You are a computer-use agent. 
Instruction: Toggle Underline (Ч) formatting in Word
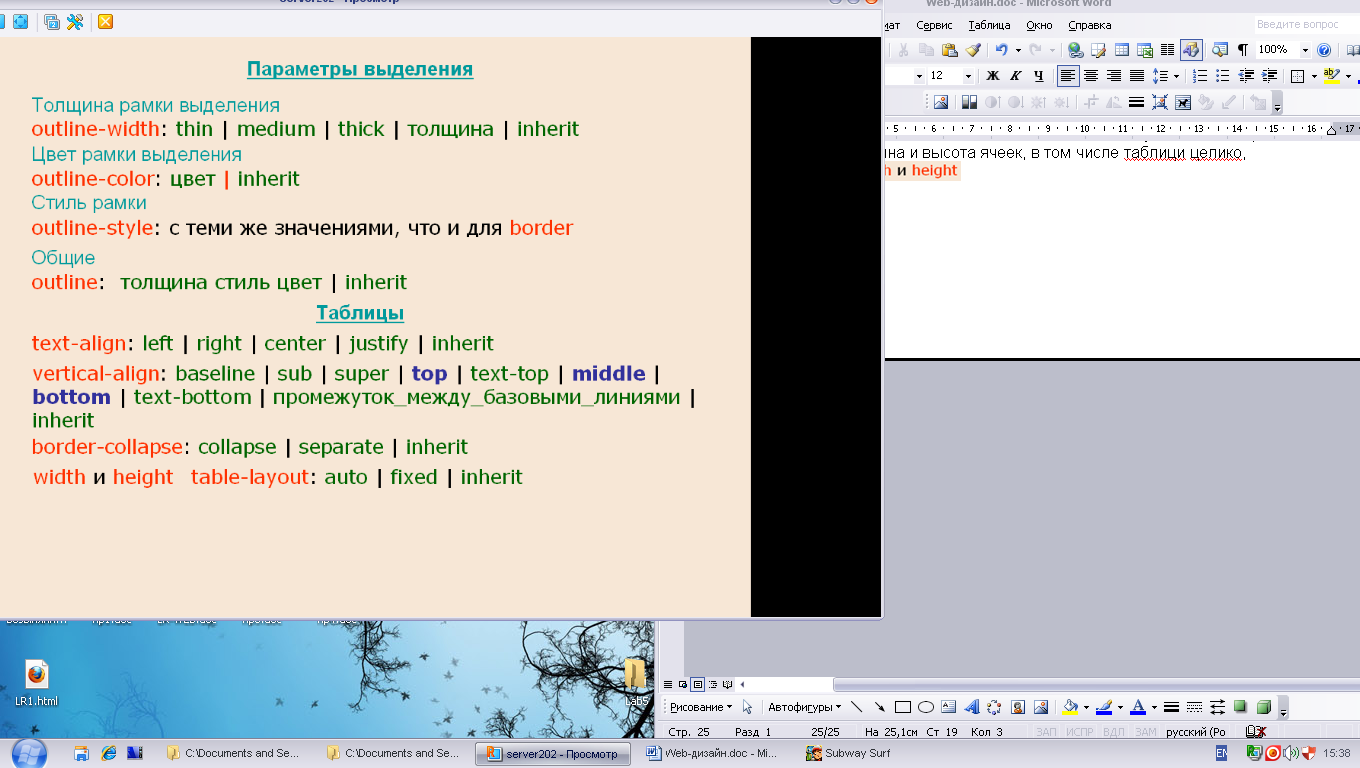pos(1039,76)
